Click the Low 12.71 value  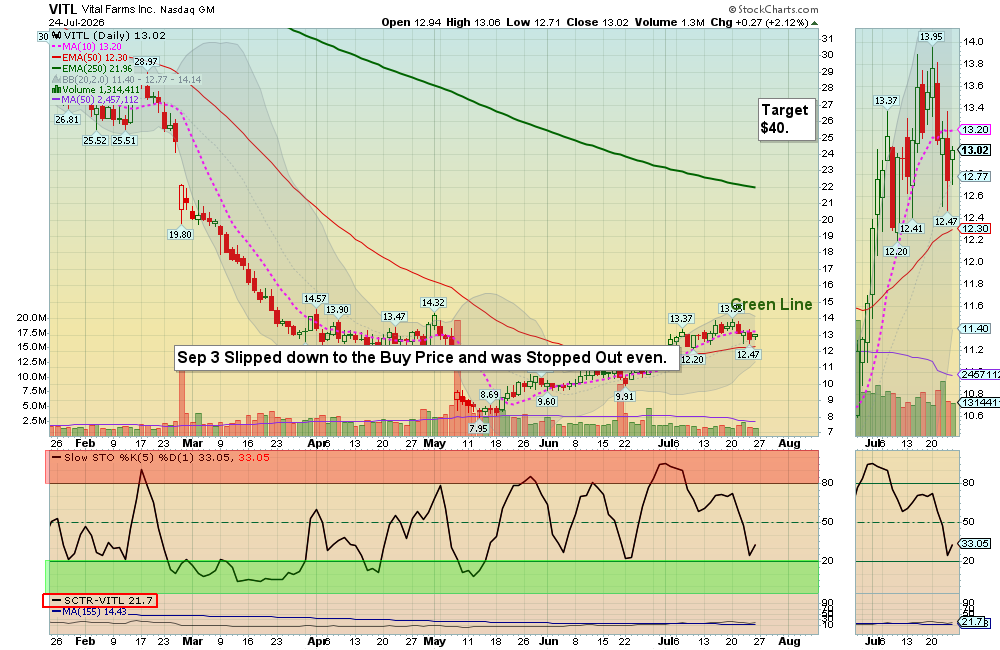(x=533, y=22)
